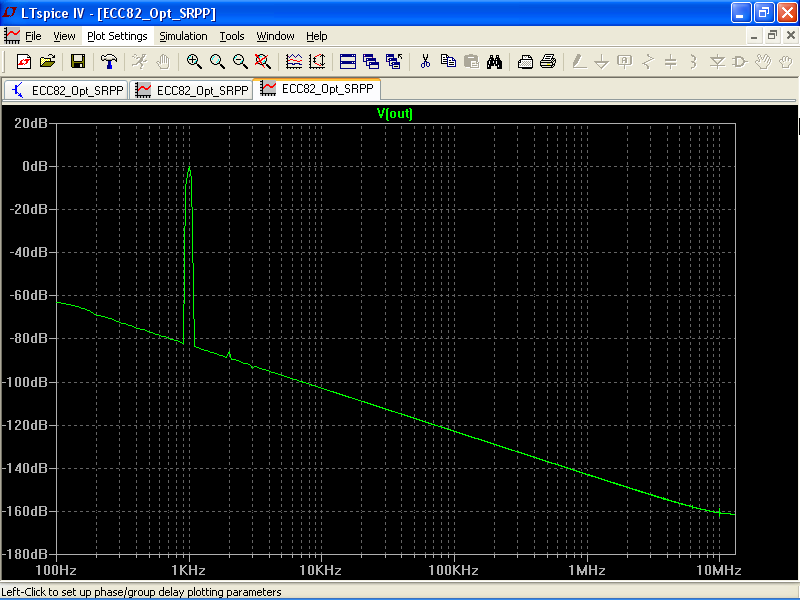Restore the inner plot document window
Screen dimensions: 800x600
pyautogui.click(x=772, y=36)
